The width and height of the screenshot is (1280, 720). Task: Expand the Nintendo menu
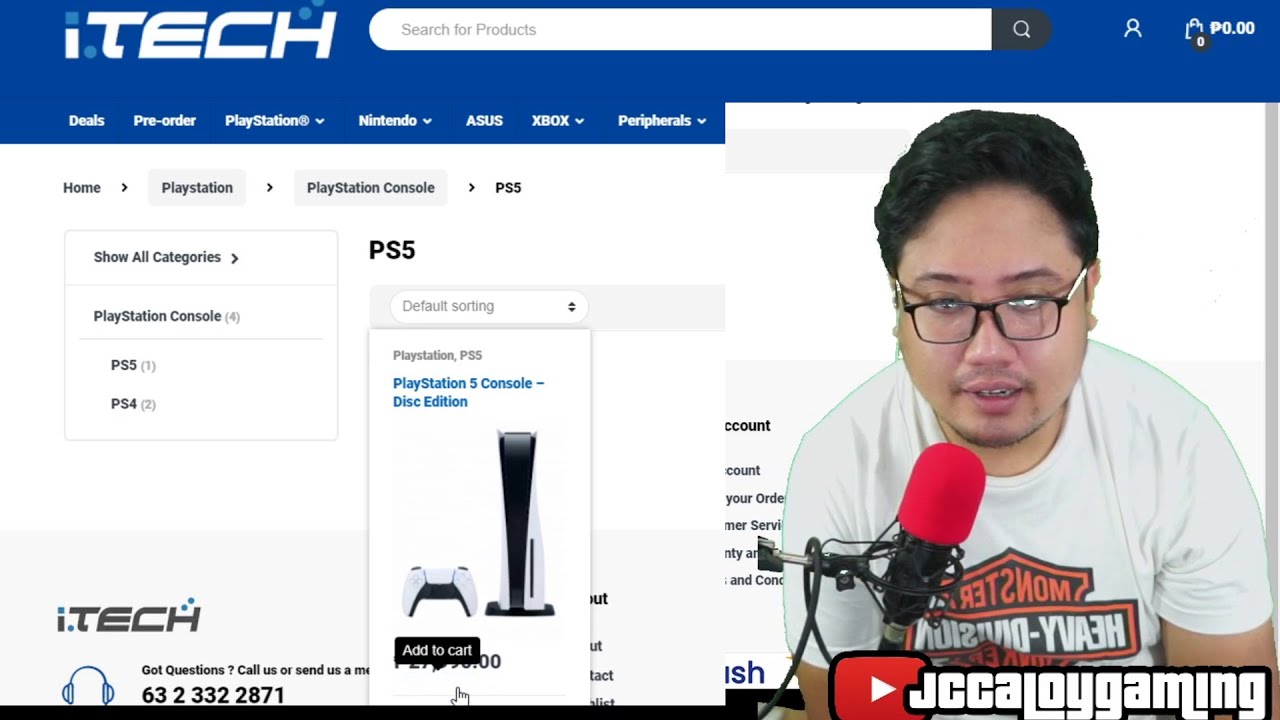[395, 120]
